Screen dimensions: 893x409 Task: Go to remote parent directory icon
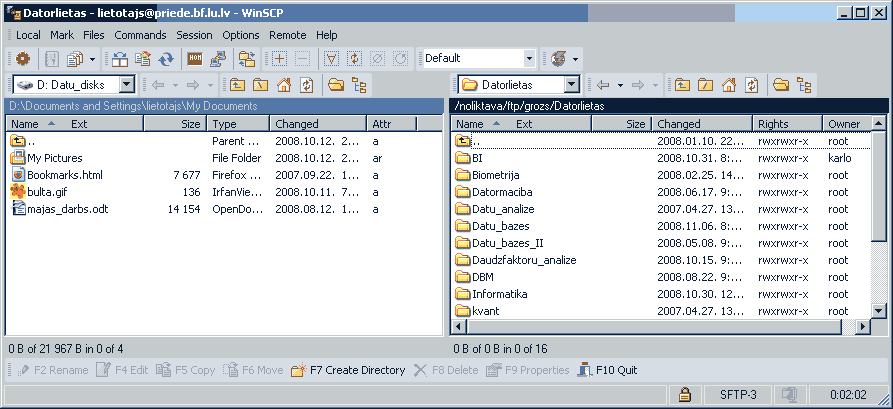tap(682, 85)
